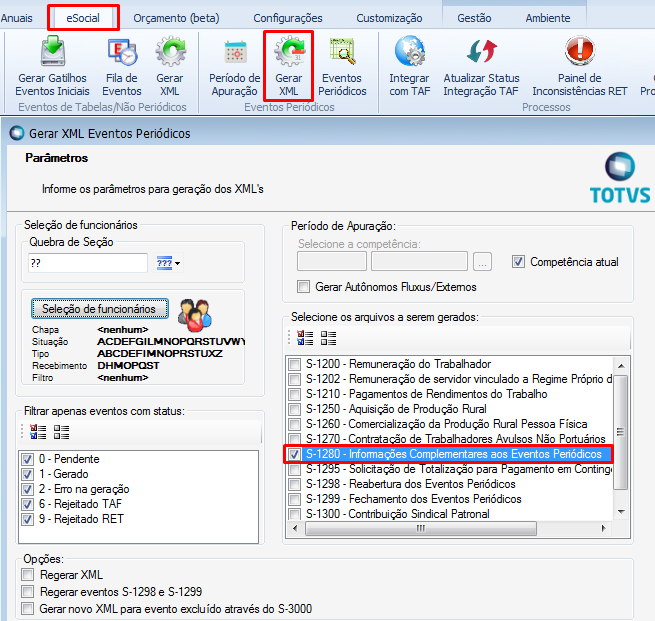The image size is (655, 621).
Task: Click Atualizar Status Integração TAF
Action: pos(481,66)
